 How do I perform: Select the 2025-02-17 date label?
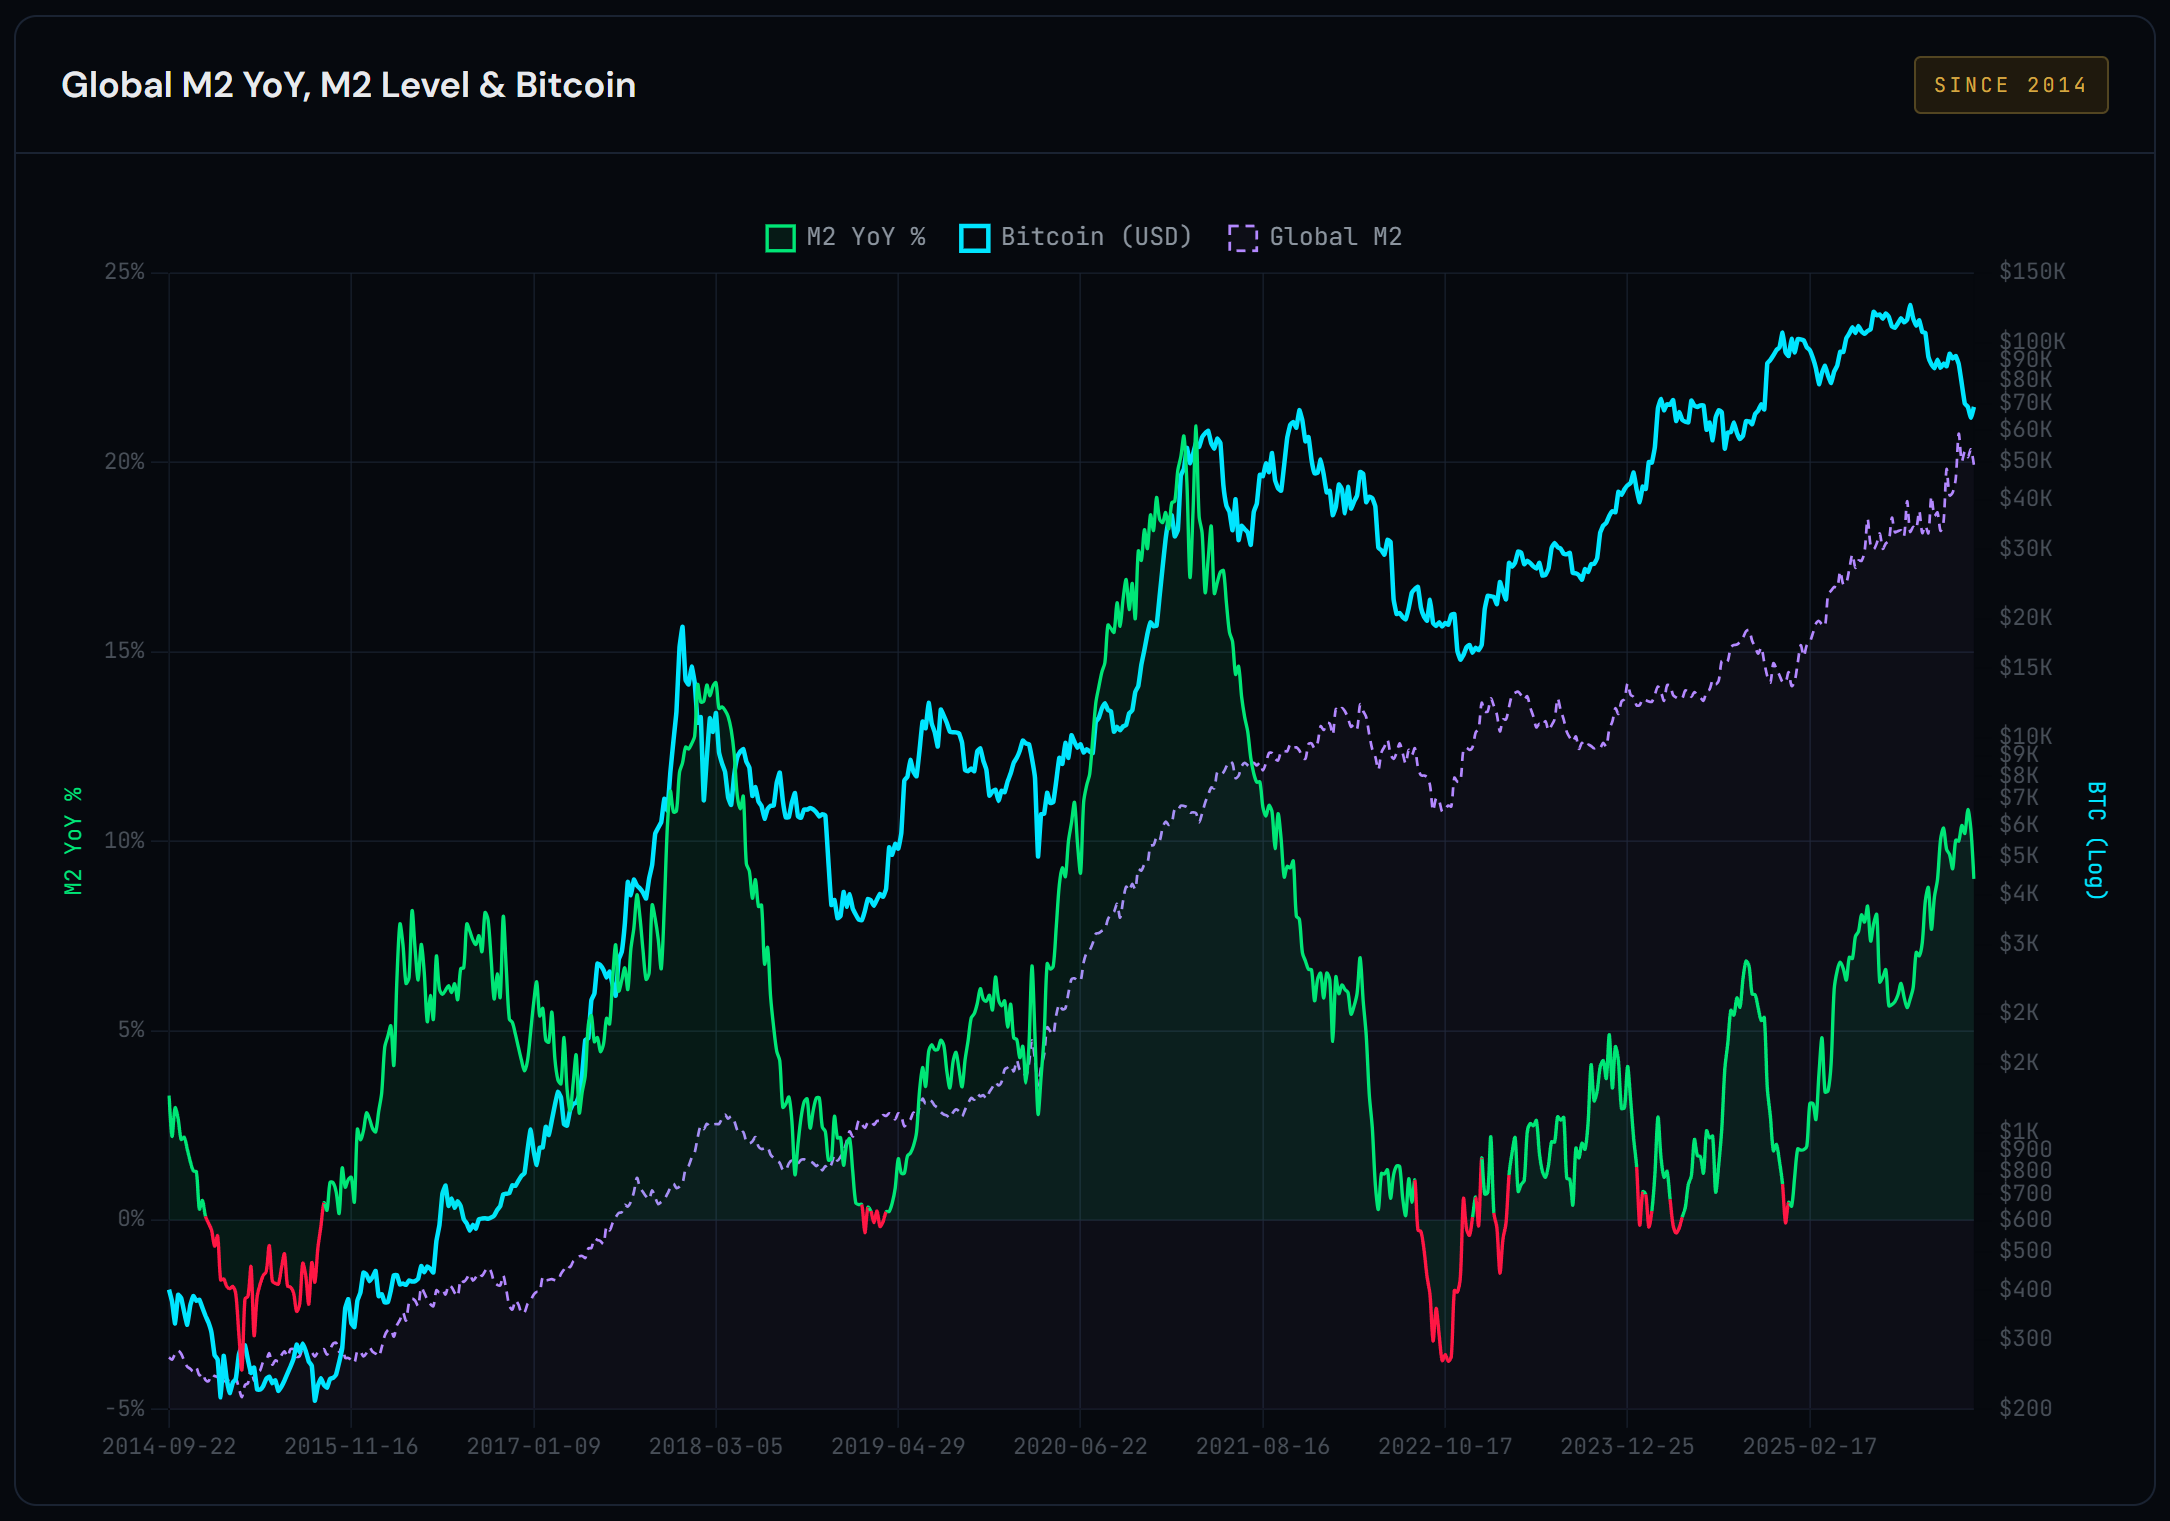(x=1812, y=1447)
